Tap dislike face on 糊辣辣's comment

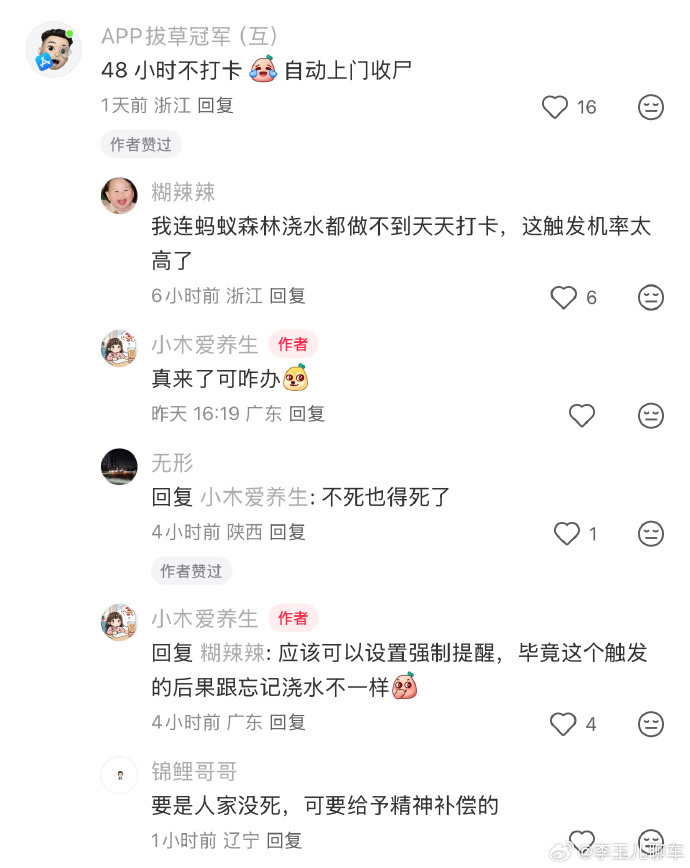point(651,297)
